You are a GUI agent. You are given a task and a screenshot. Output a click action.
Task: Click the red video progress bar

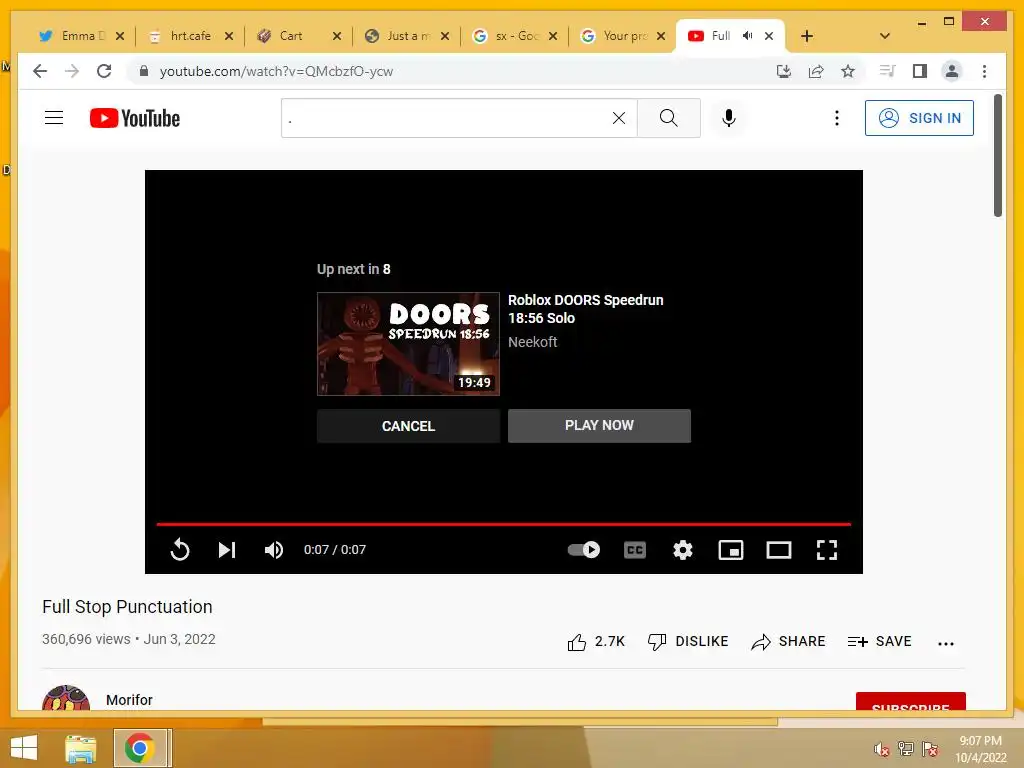coord(504,524)
